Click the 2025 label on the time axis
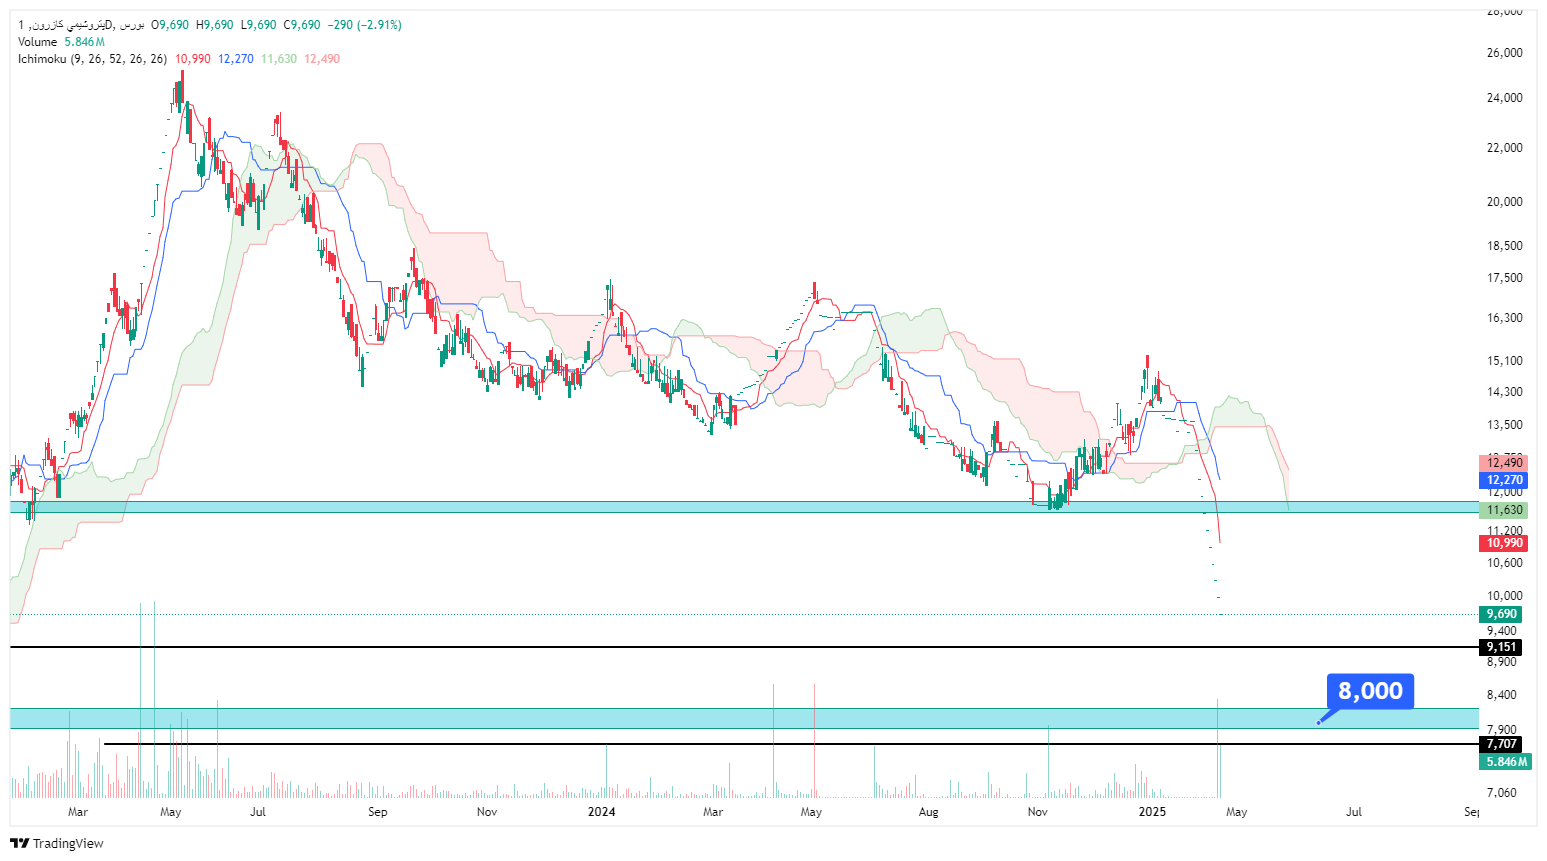1547x861 pixels. 1153,812
